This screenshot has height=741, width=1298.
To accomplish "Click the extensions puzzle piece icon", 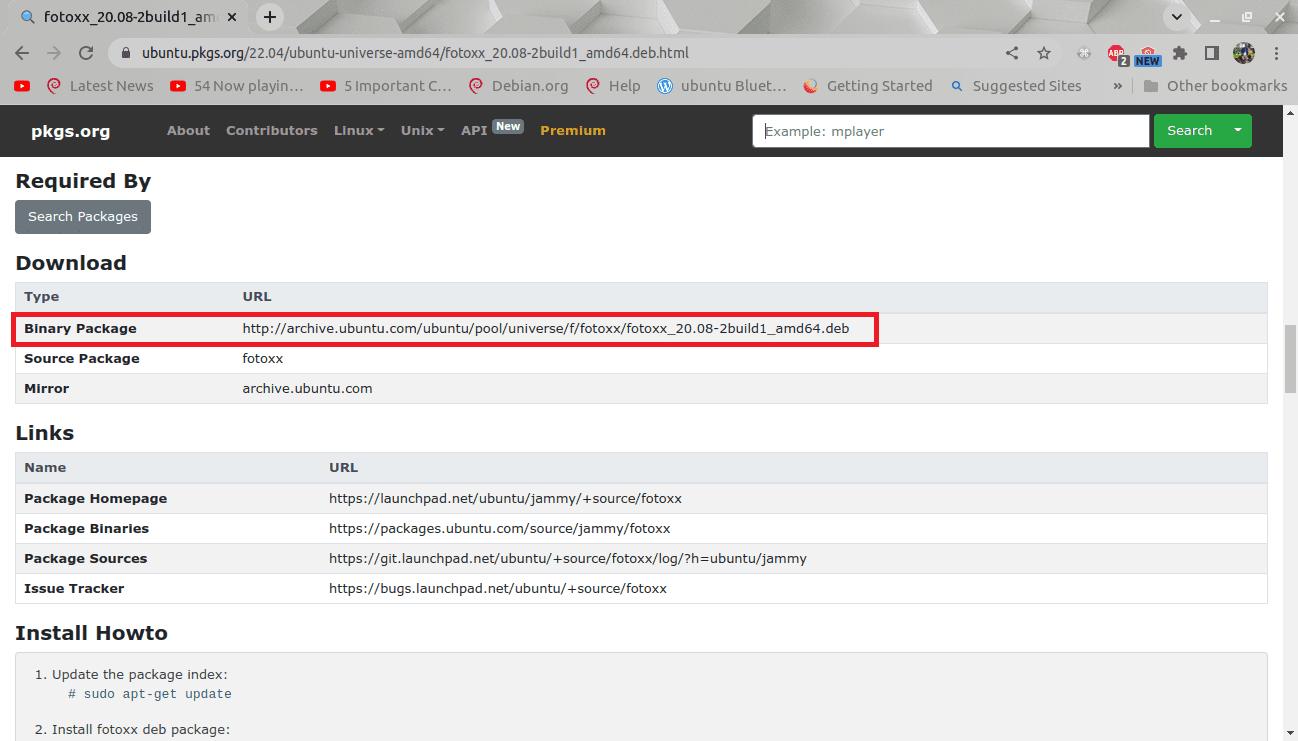I will point(1180,52).
